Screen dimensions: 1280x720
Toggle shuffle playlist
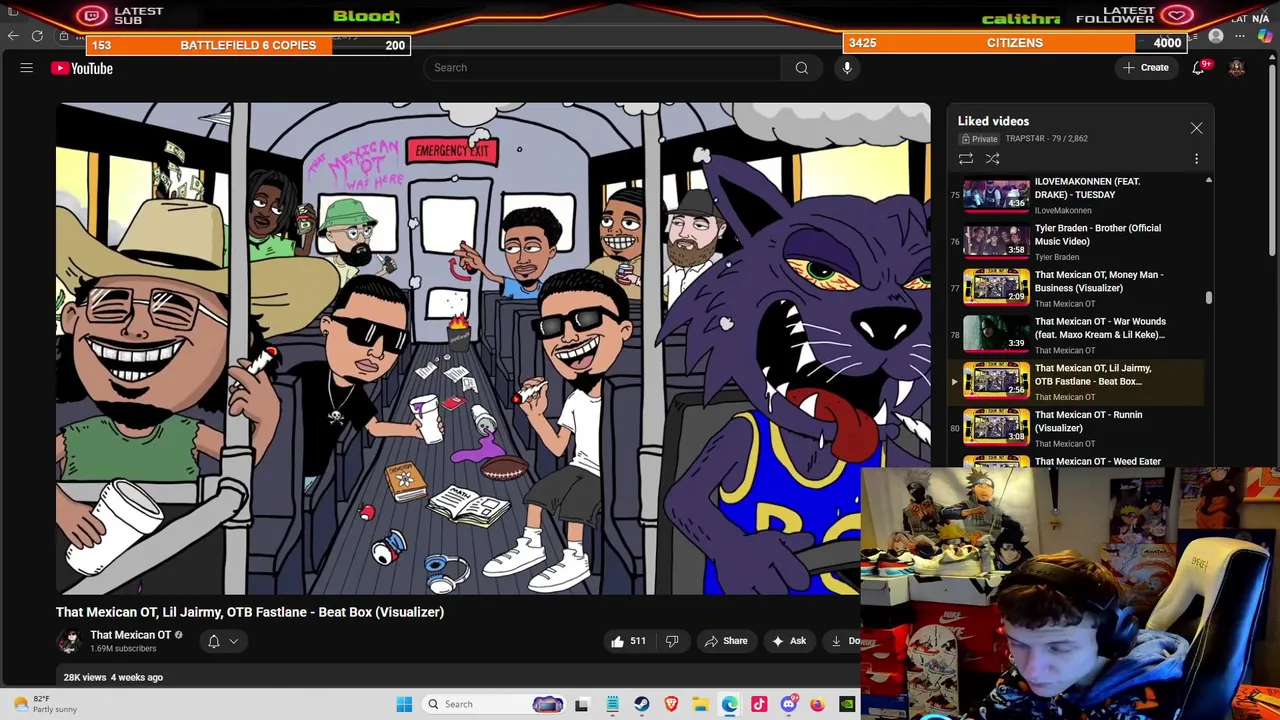992,159
